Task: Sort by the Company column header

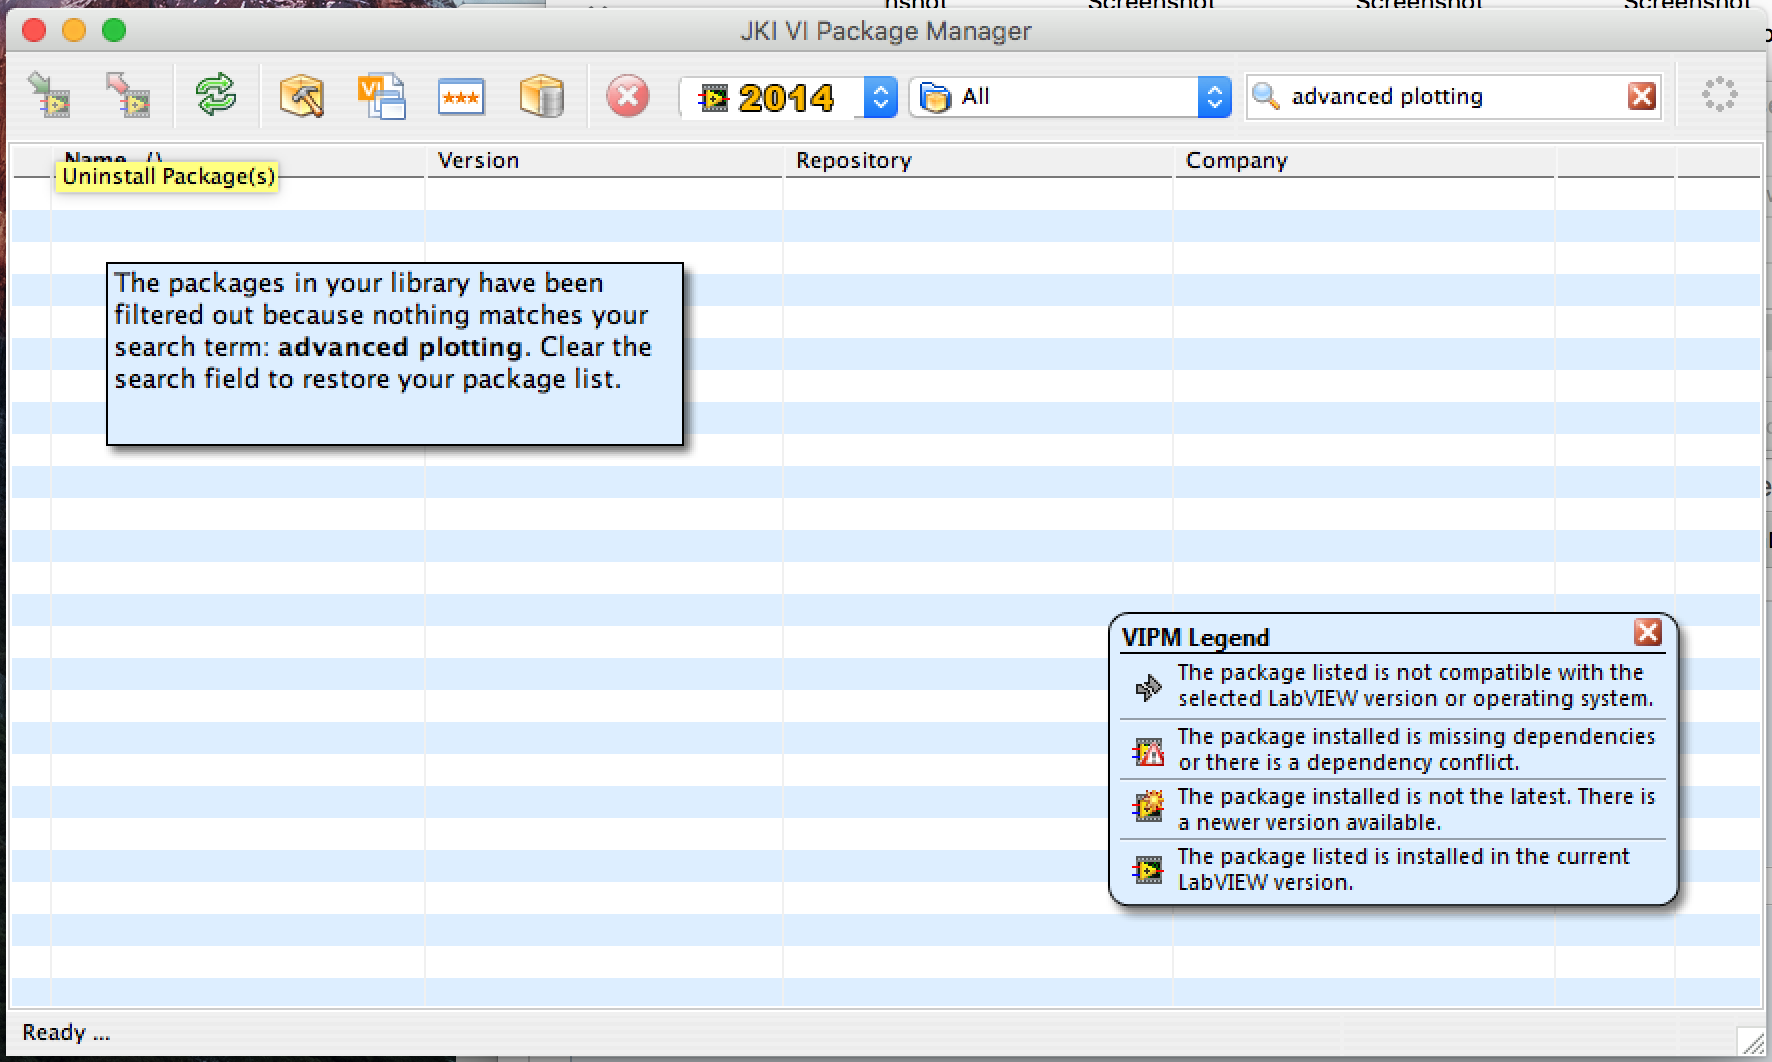Action: point(1364,161)
